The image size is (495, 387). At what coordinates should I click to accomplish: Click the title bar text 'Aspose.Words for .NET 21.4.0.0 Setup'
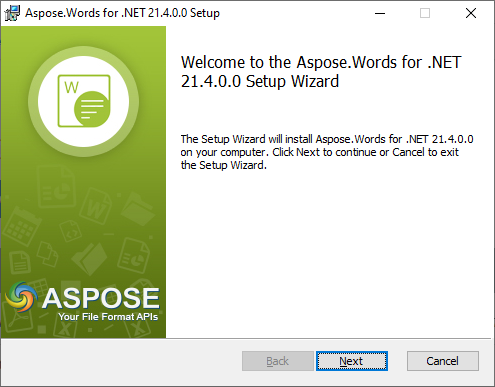[x=122, y=13]
